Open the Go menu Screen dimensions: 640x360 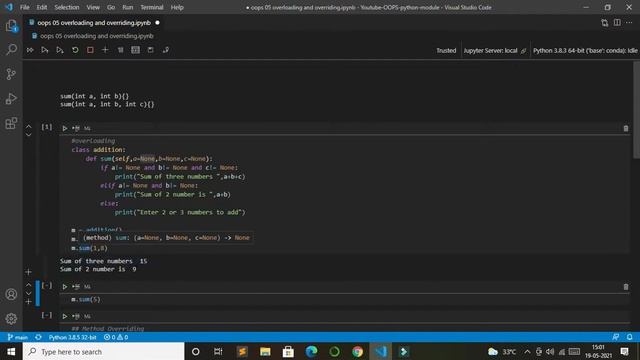coord(111,7)
